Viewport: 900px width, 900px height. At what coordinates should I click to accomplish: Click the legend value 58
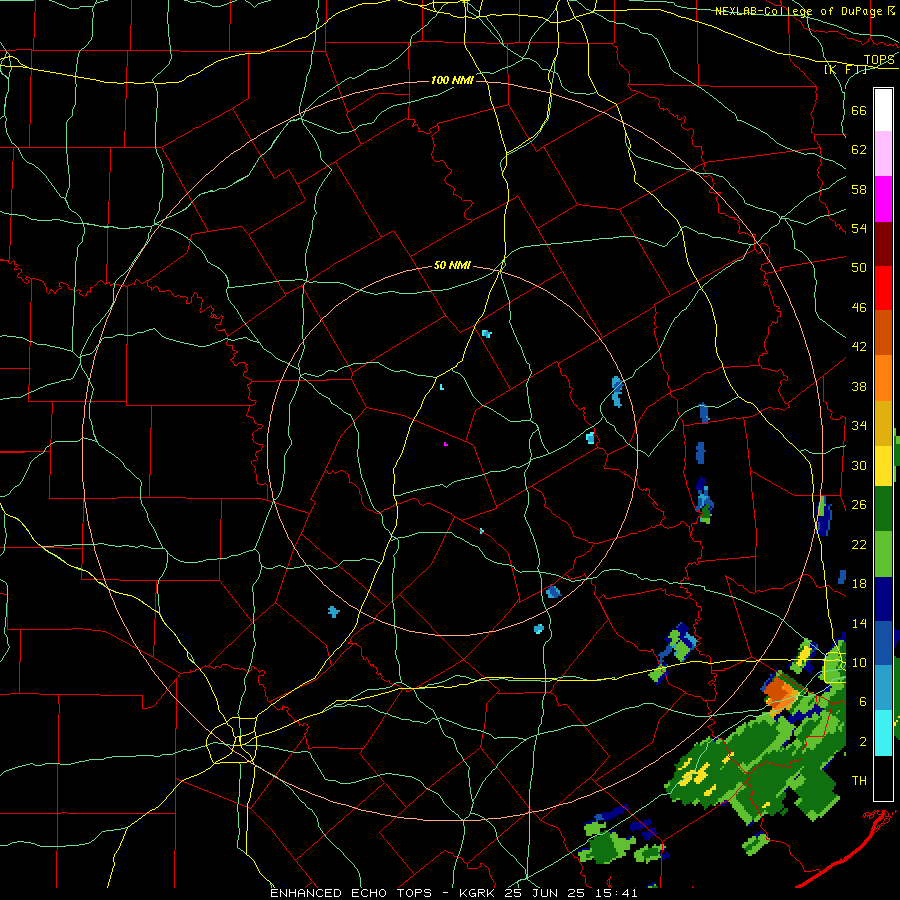pyautogui.click(x=859, y=189)
